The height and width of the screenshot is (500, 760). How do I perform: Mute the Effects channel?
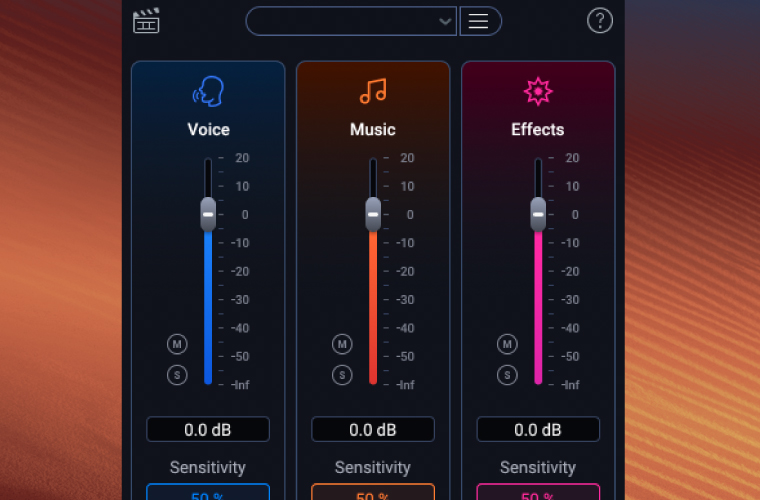[x=507, y=344]
